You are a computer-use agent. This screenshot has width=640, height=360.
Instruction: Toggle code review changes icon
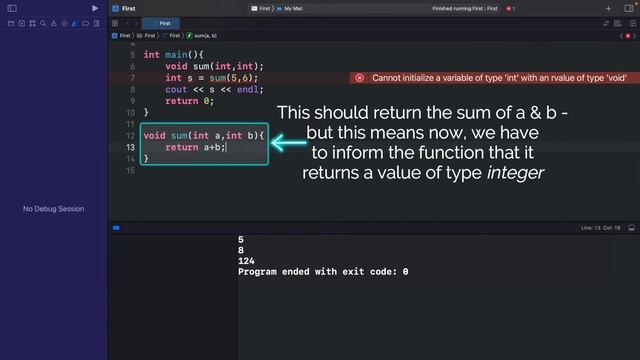point(606,24)
